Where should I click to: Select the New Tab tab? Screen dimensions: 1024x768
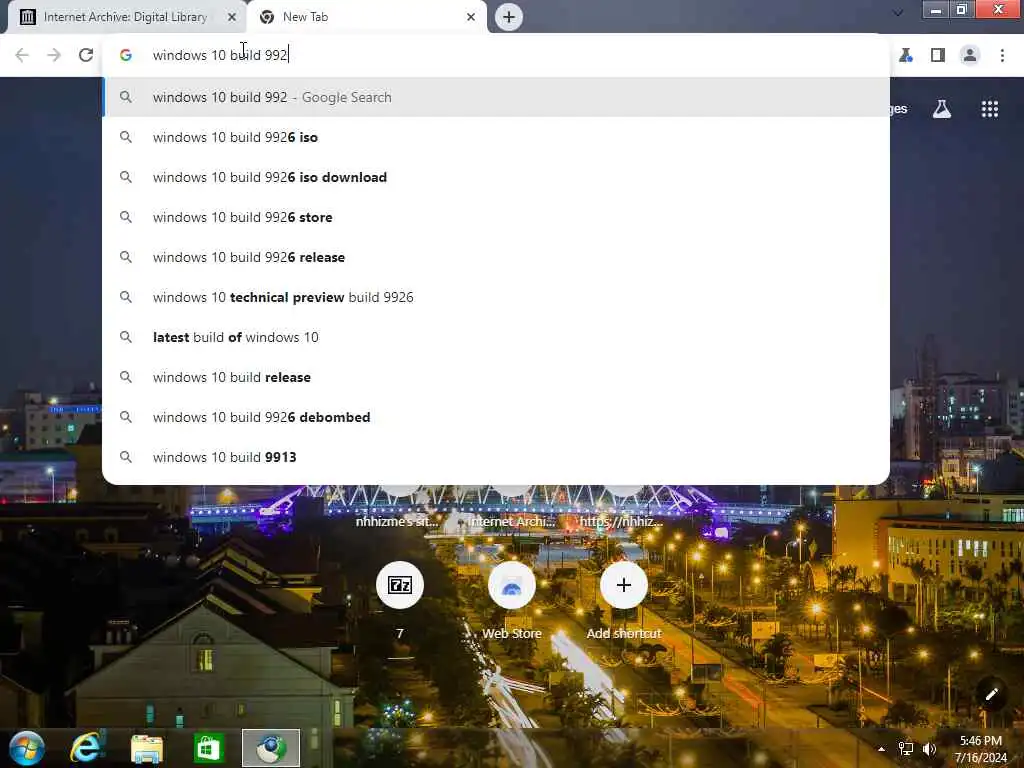tap(366, 17)
